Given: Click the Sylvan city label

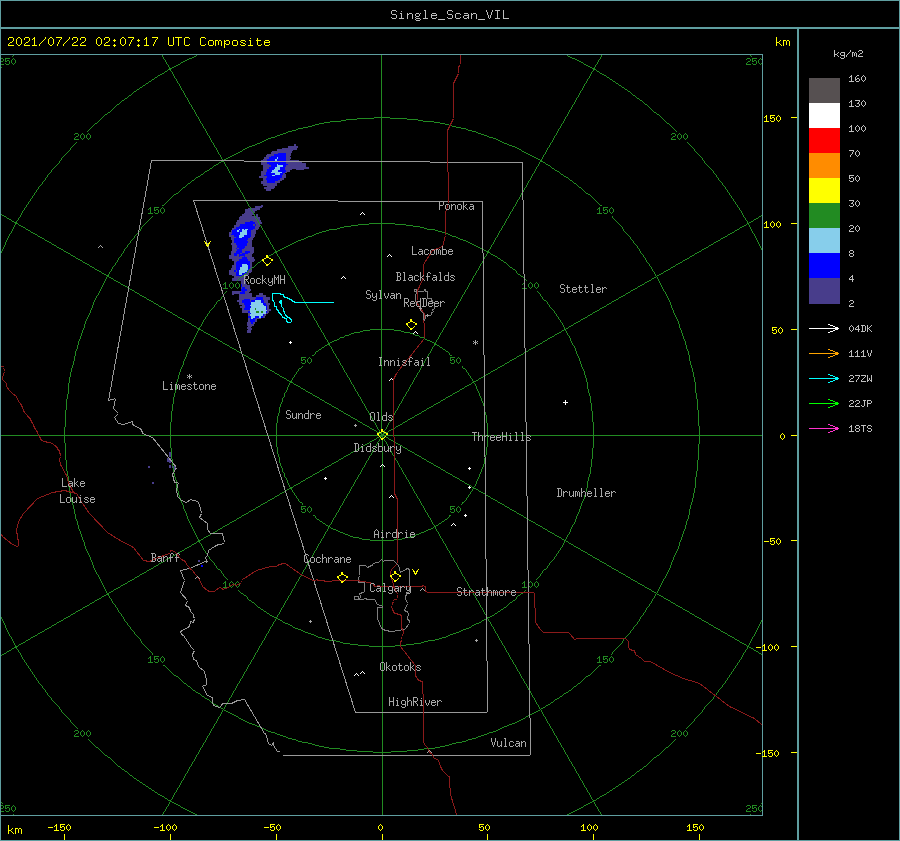Looking at the screenshot, I should point(383,295).
